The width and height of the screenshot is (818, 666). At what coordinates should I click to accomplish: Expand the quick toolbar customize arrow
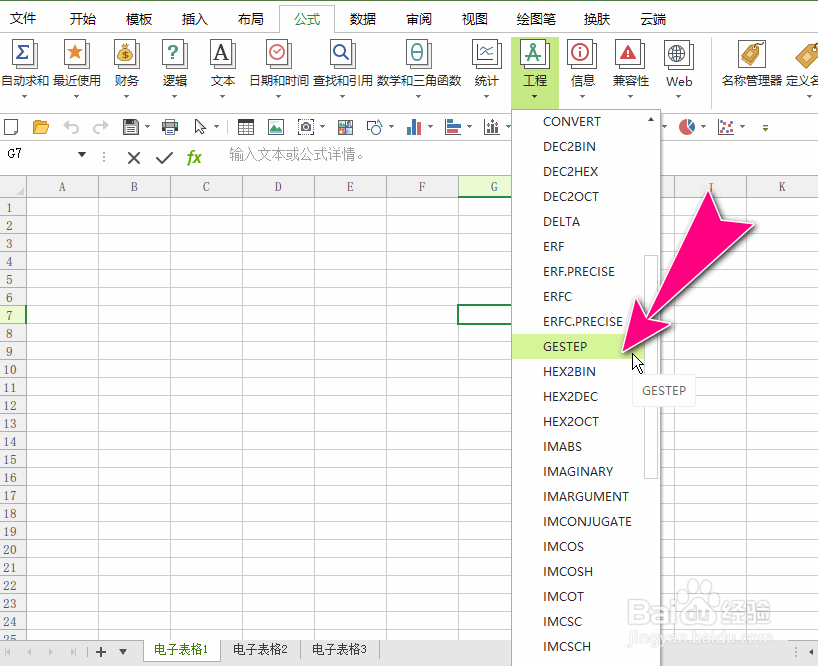(765, 127)
